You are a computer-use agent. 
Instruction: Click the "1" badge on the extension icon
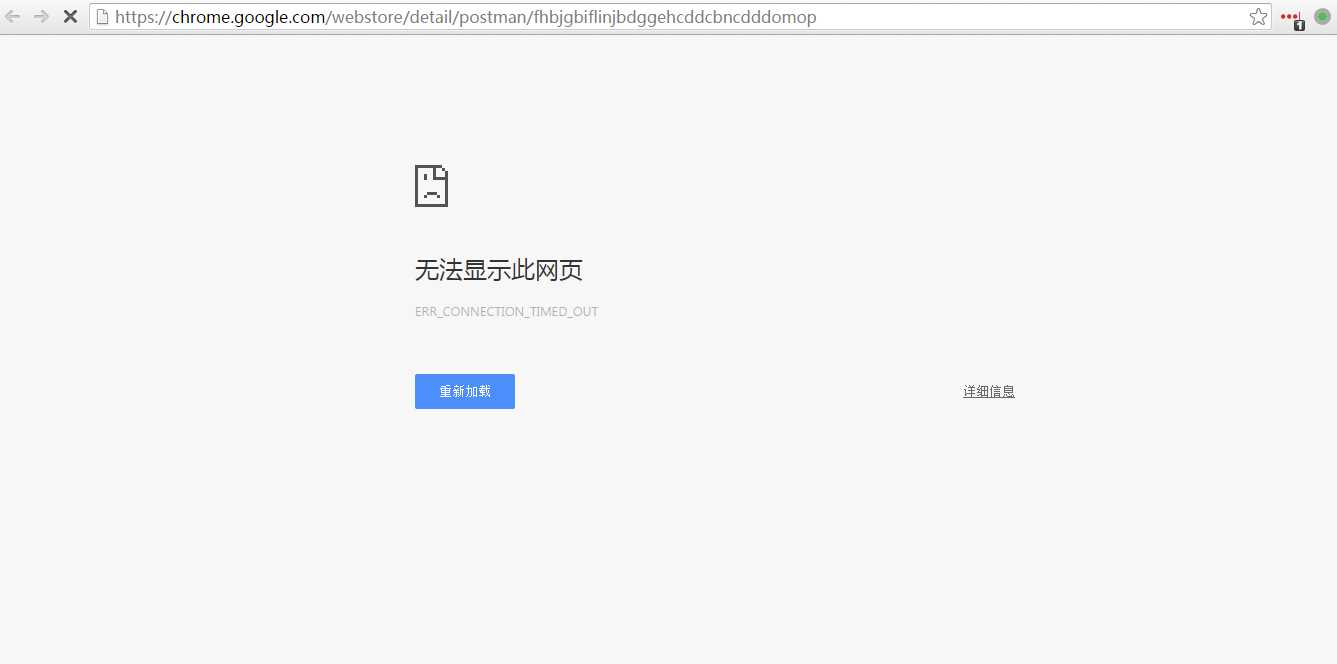[x=1298, y=23]
